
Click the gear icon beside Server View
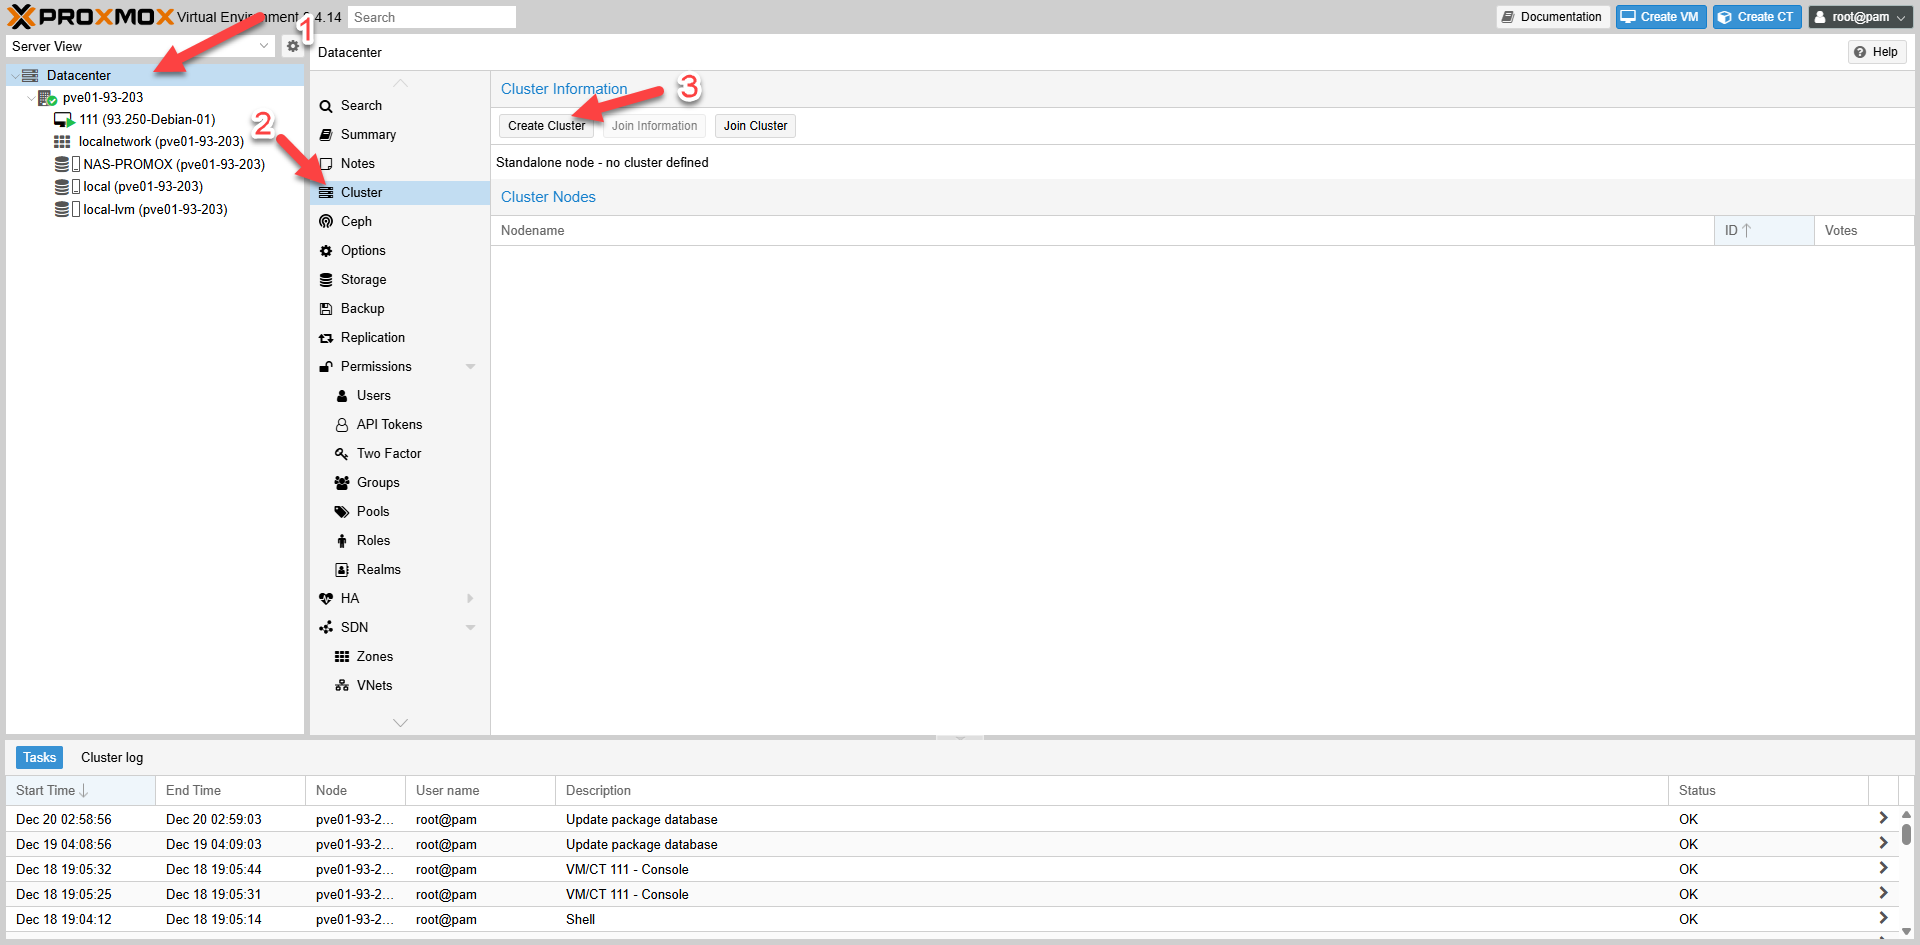(x=293, y=45)
